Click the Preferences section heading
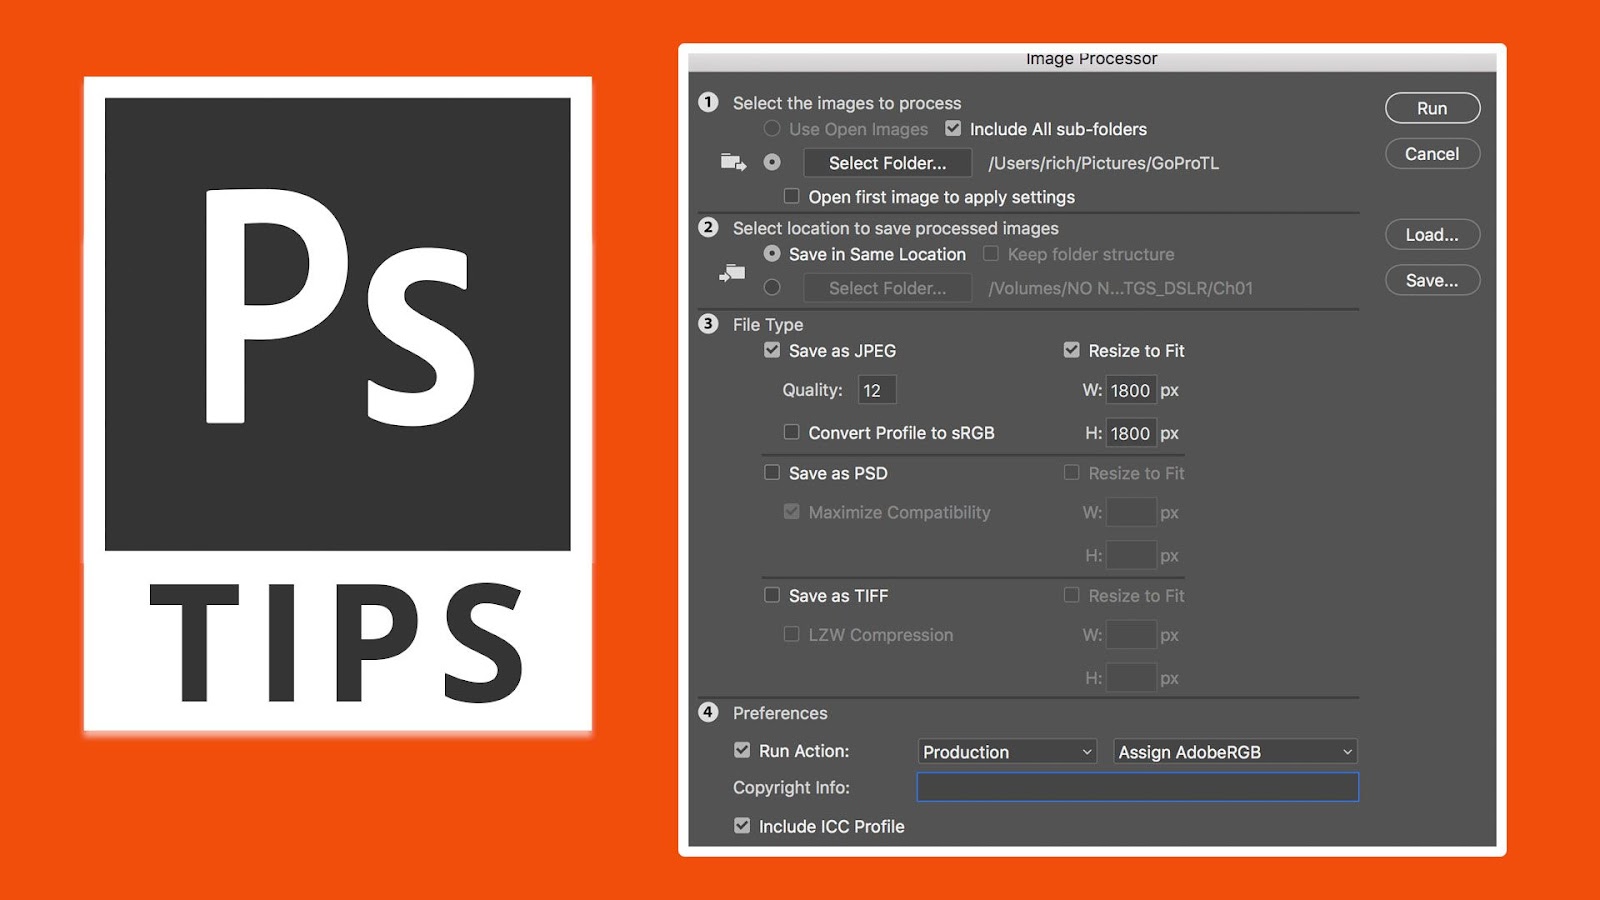 (780, 713)
